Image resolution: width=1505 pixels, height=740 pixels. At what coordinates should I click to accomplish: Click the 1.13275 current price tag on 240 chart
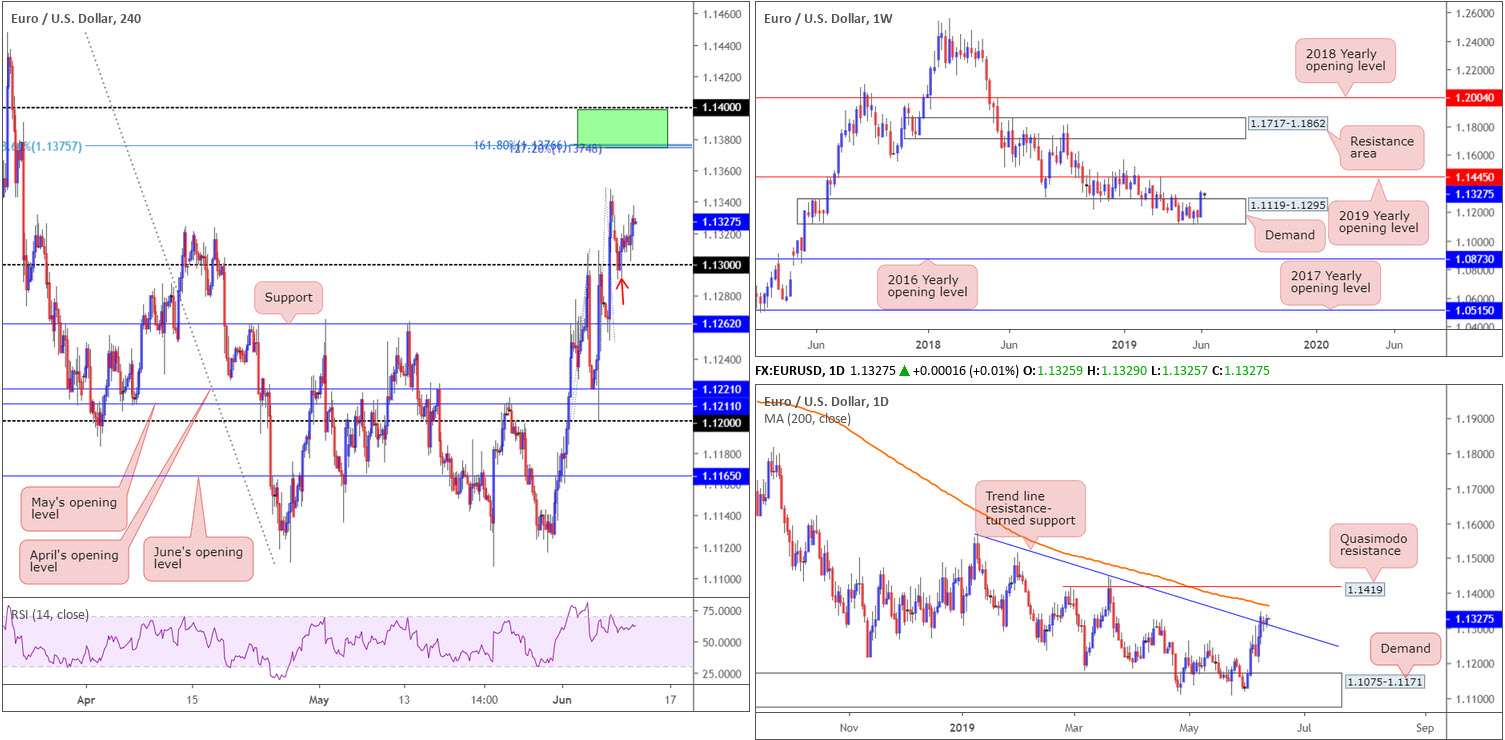click(720, 222)
